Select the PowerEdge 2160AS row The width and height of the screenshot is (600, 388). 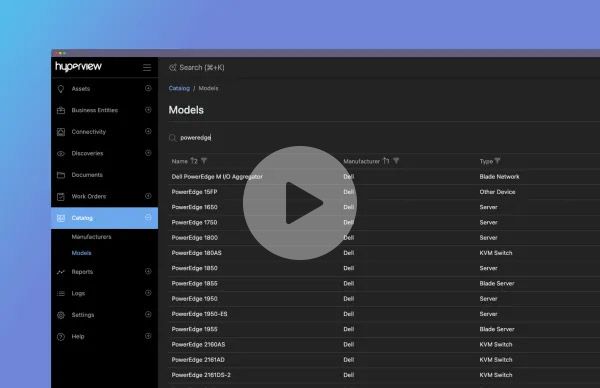(384, 345)
